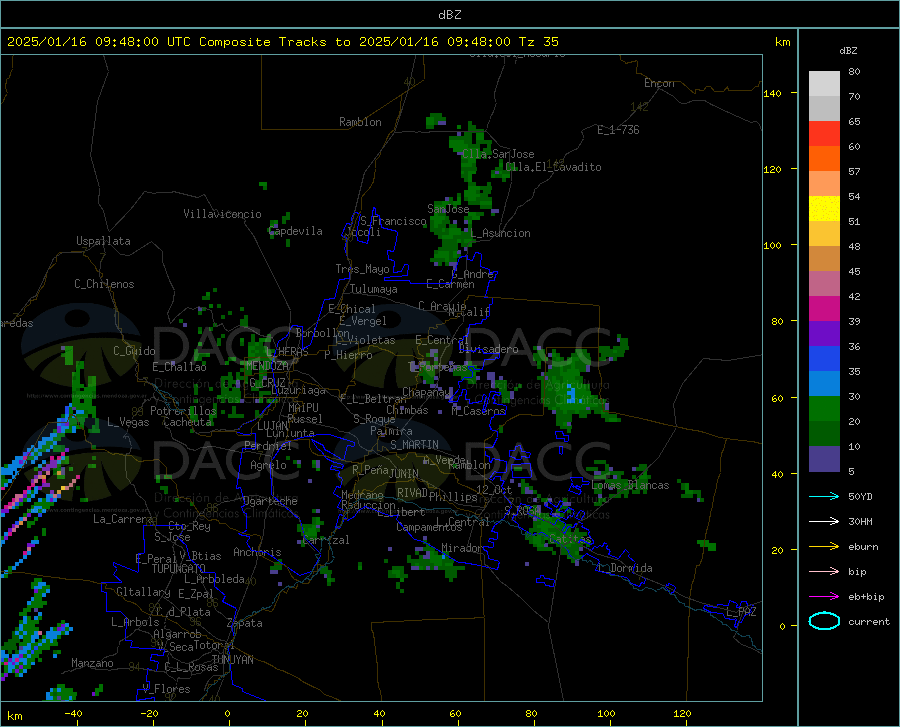
Task: Click the Manzano map label
Action: click(x=92, y=663)
